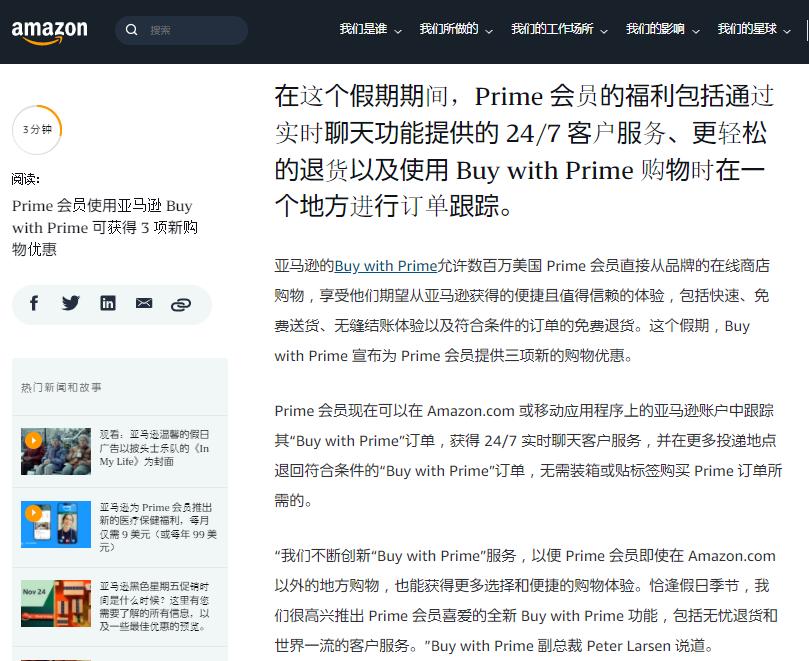Open the holiday ad video thumbnail
809x661 pixels.
pyautogui.click(x=56, y=451)
